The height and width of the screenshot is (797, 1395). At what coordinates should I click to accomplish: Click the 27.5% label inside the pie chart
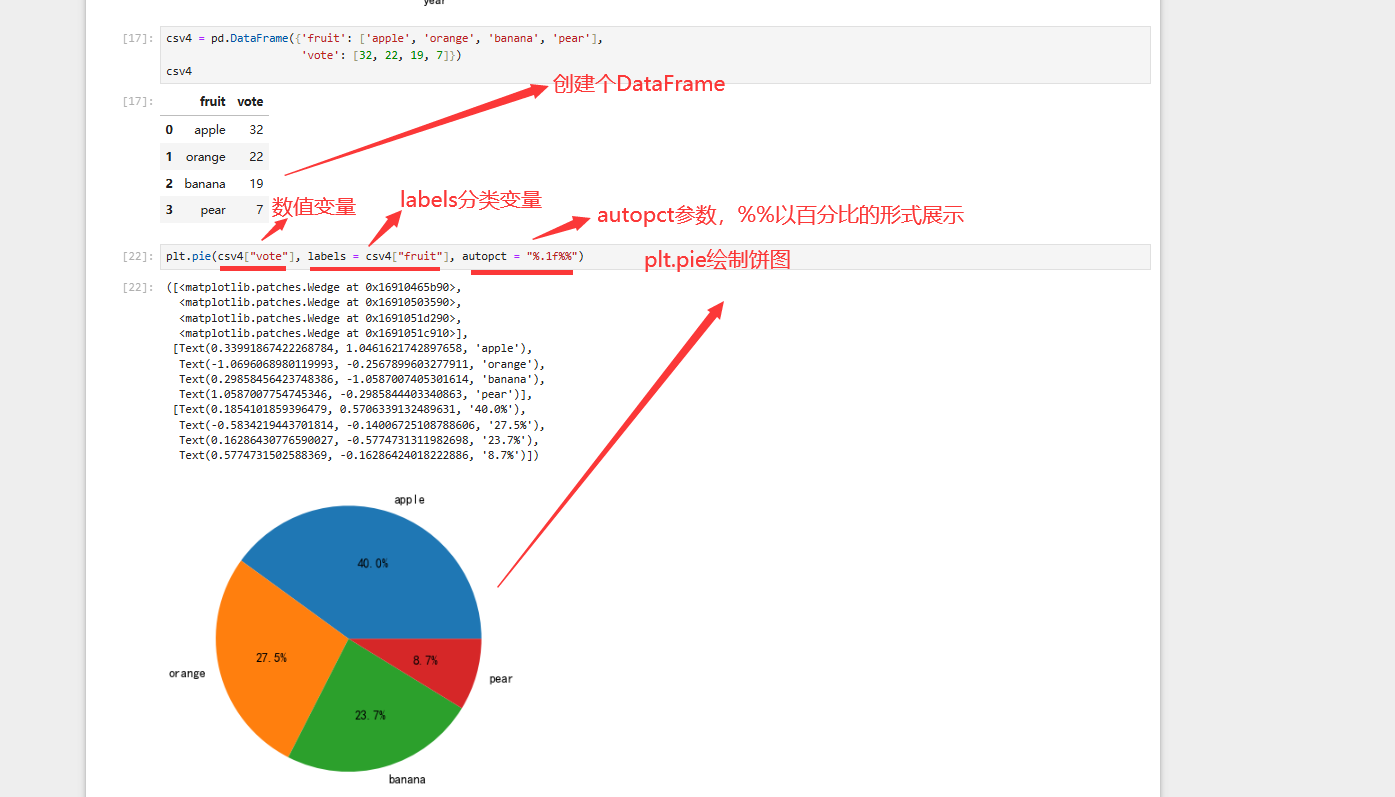(271, 658)
